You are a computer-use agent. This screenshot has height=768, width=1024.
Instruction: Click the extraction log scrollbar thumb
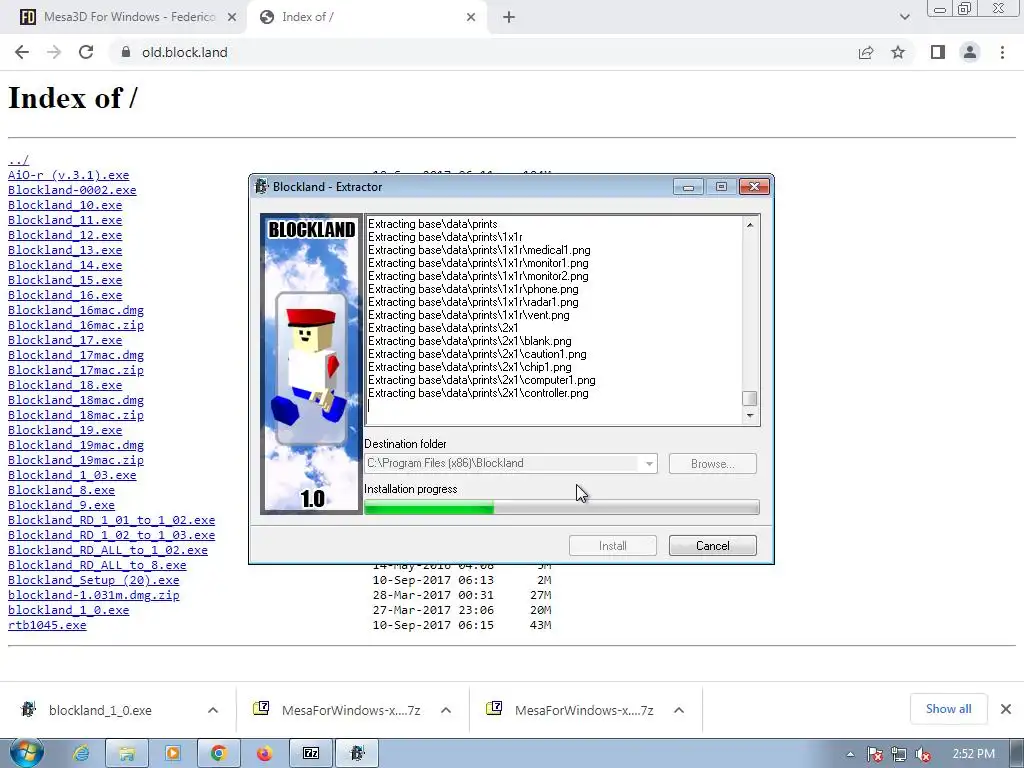pyautogui.click(x=750, y=398)
